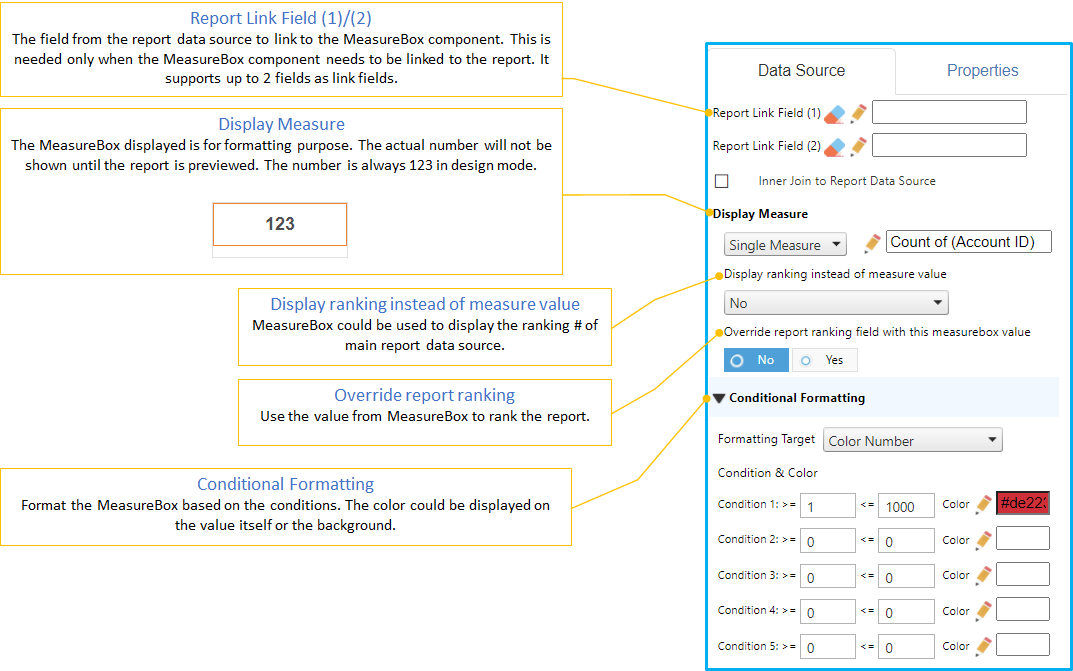
Task: Click the 'Inner Join to Report Data Source' label
Action: [x=847, y=181]
